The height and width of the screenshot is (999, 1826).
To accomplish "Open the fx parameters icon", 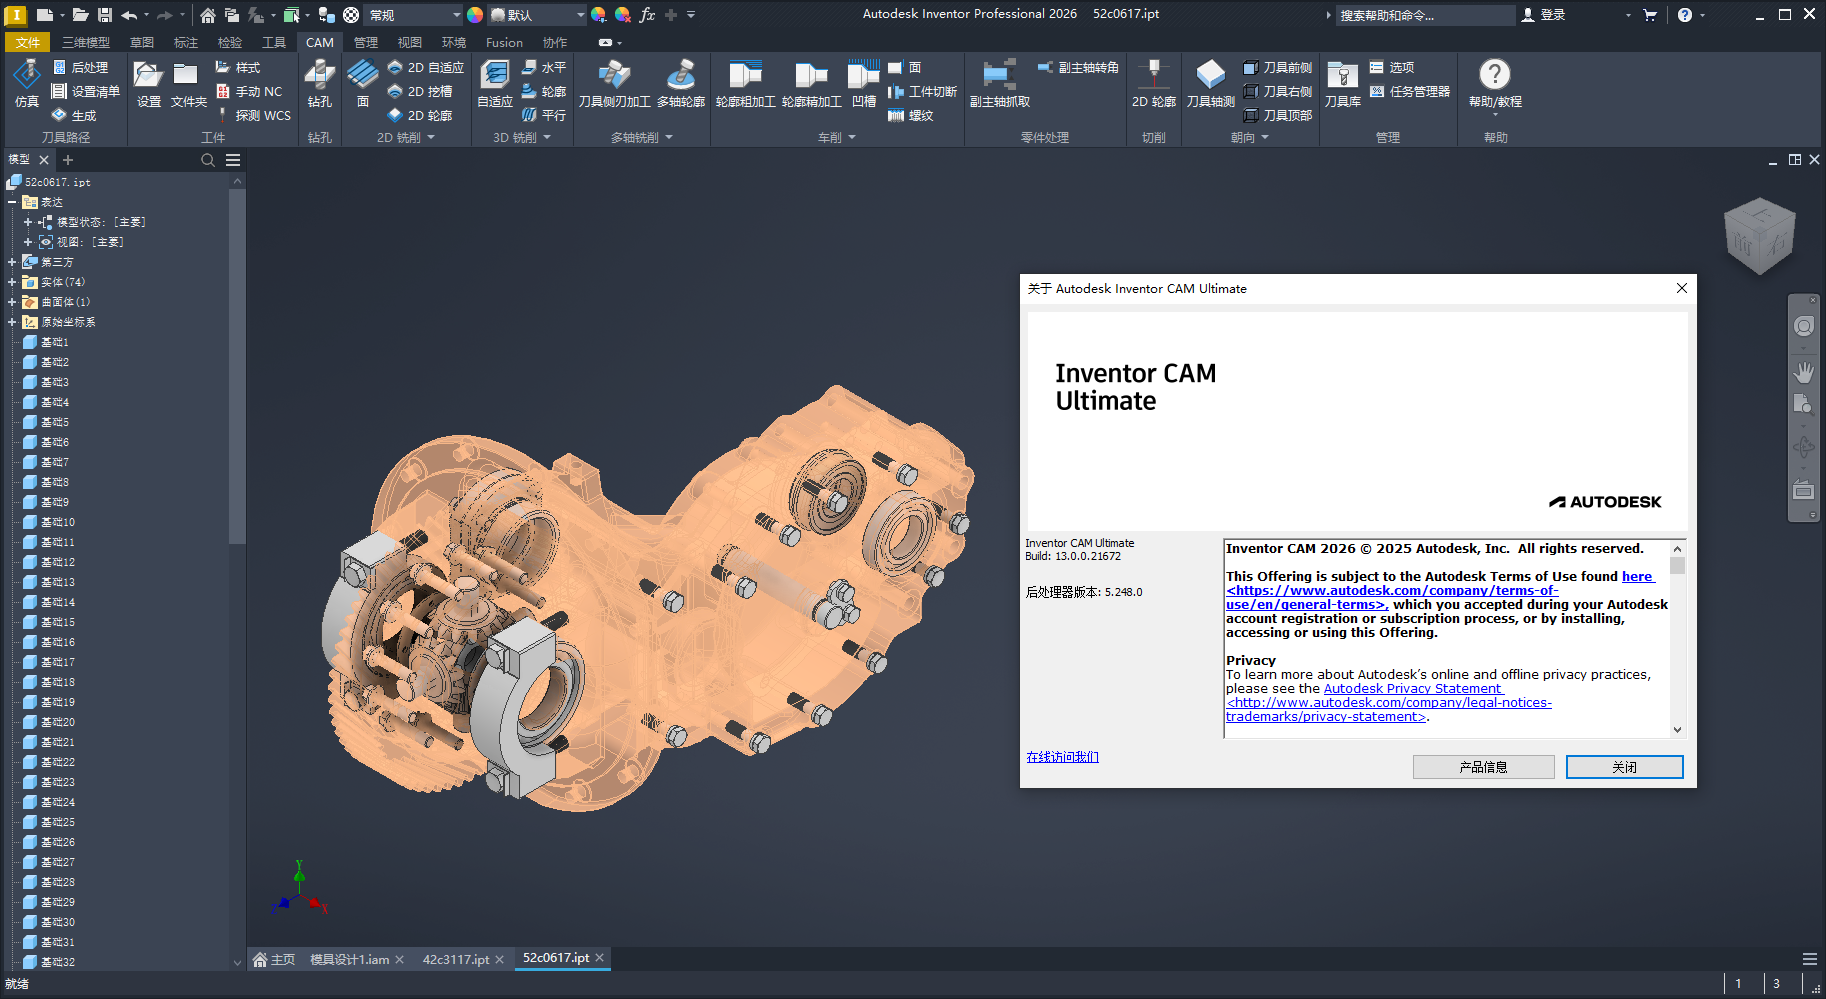I will click(x=647, y=15).
